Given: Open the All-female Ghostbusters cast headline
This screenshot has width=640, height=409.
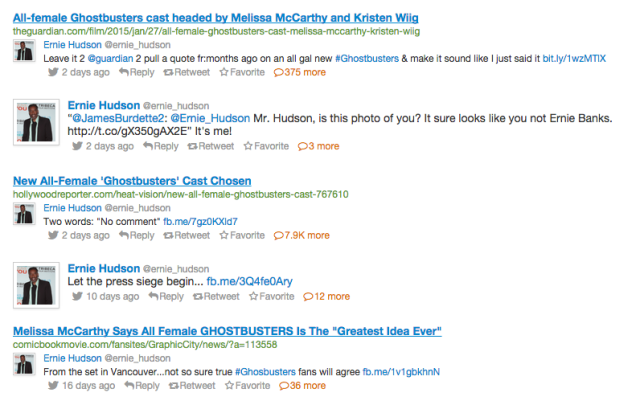Looking at the screenshot, I should pos(214,18).
